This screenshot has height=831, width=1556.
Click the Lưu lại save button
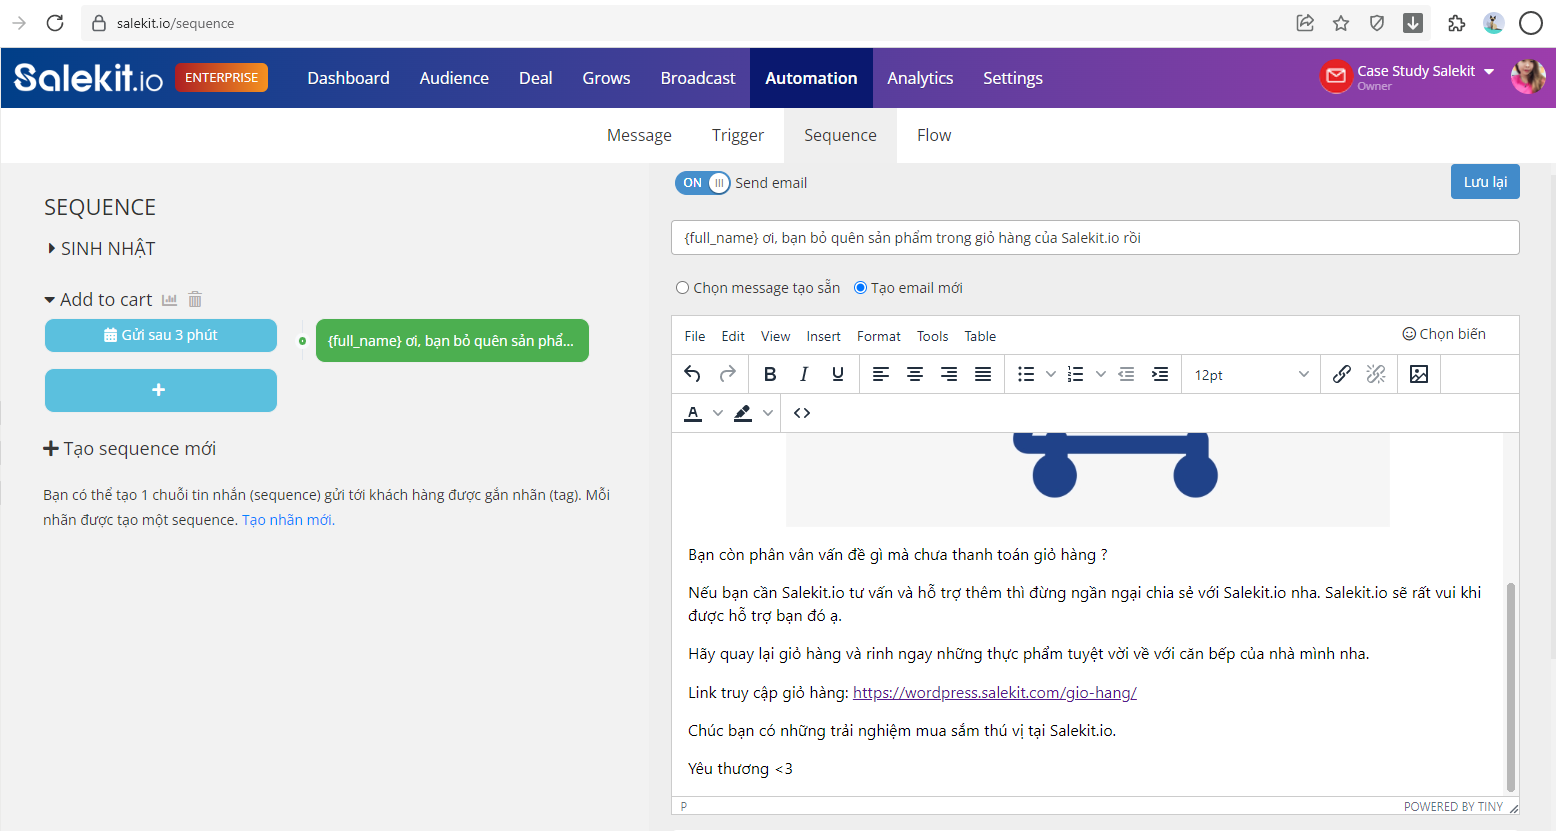pyautogui.click(x=1485, y=182)
